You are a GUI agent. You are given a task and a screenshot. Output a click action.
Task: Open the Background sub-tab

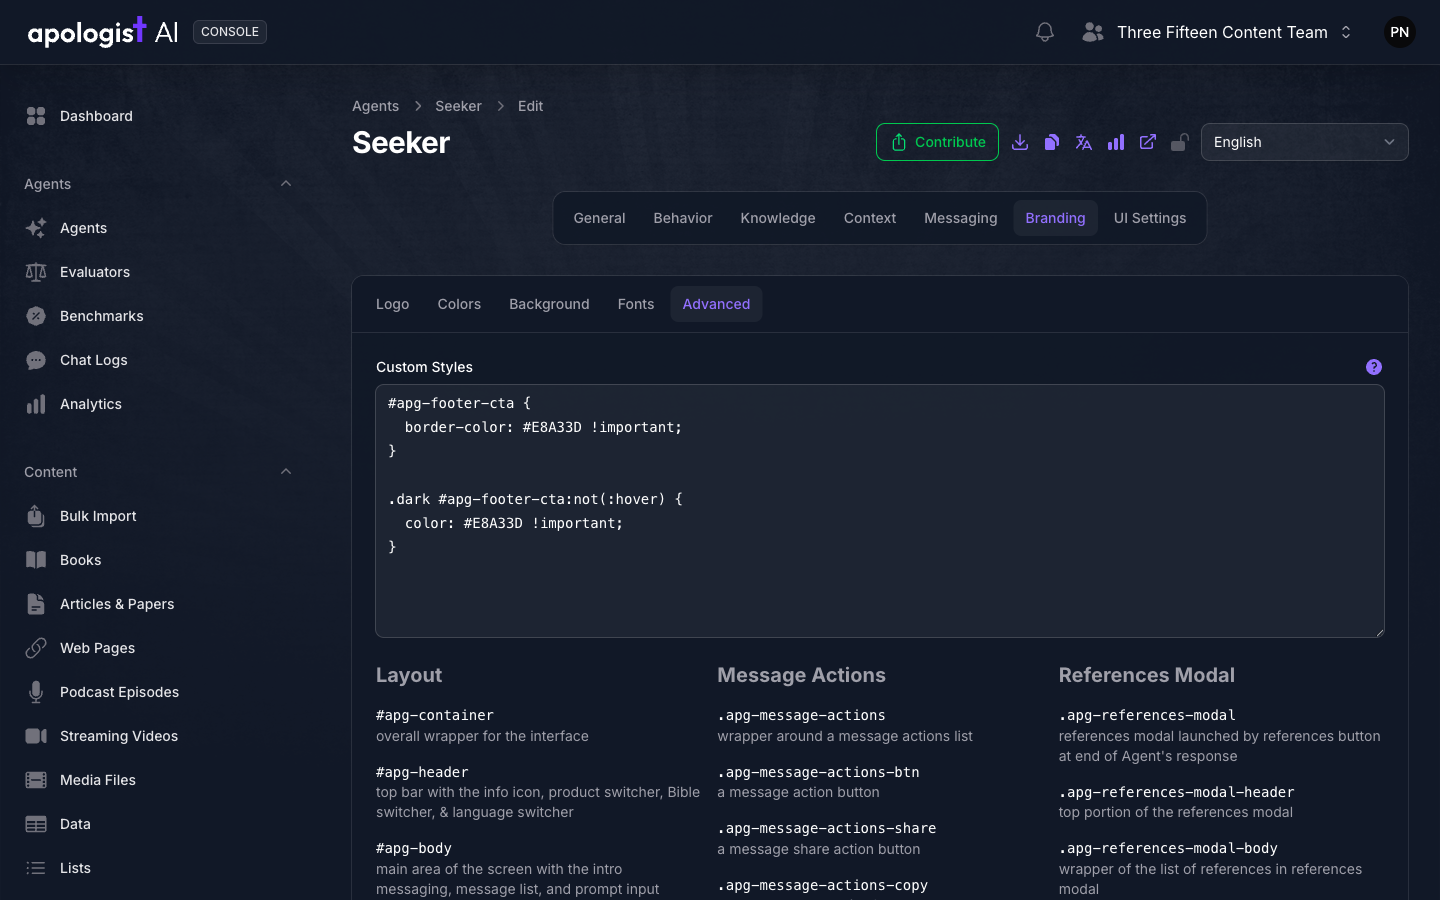pyautogui.click(x=549, y=304)
